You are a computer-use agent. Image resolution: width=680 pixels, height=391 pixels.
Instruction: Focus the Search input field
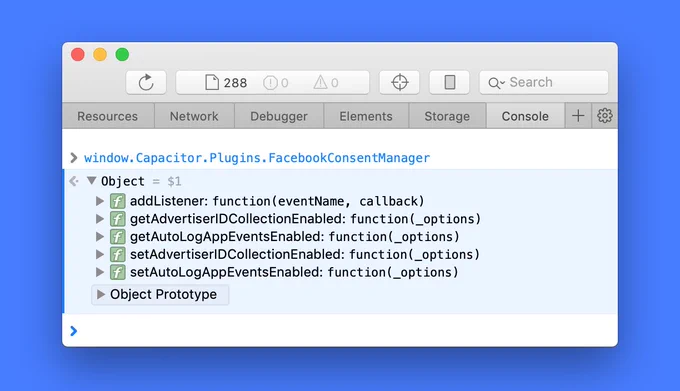(544, 82)
